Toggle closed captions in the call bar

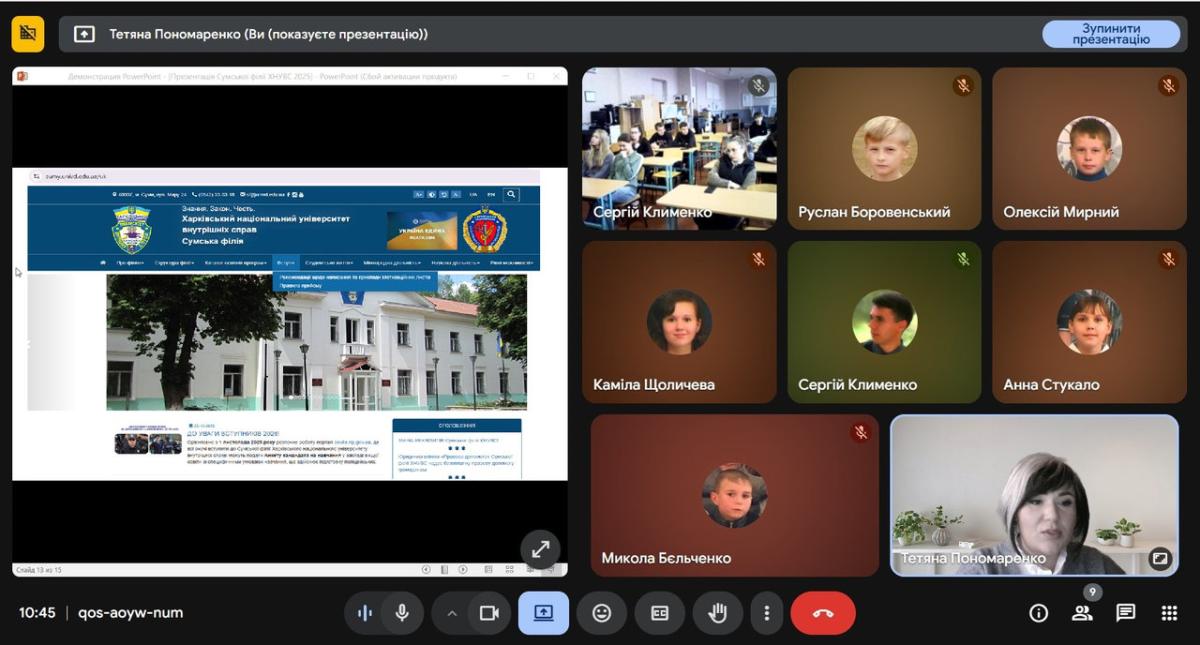click(x=659, y=613)
